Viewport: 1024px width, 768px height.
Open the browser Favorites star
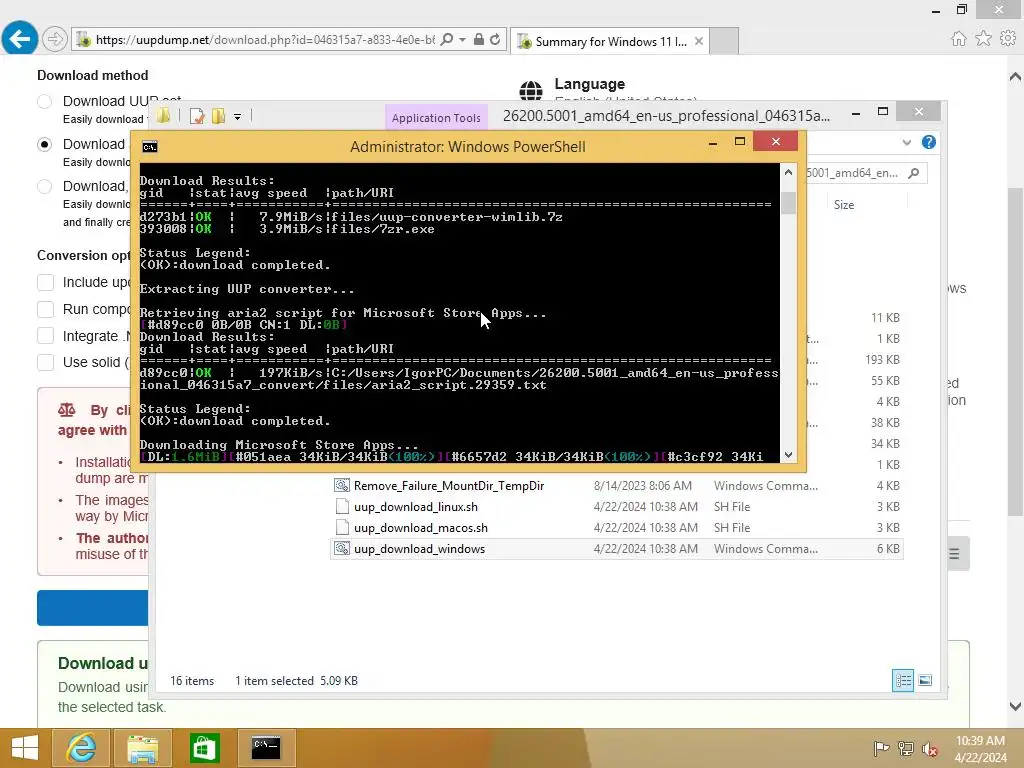983,39
